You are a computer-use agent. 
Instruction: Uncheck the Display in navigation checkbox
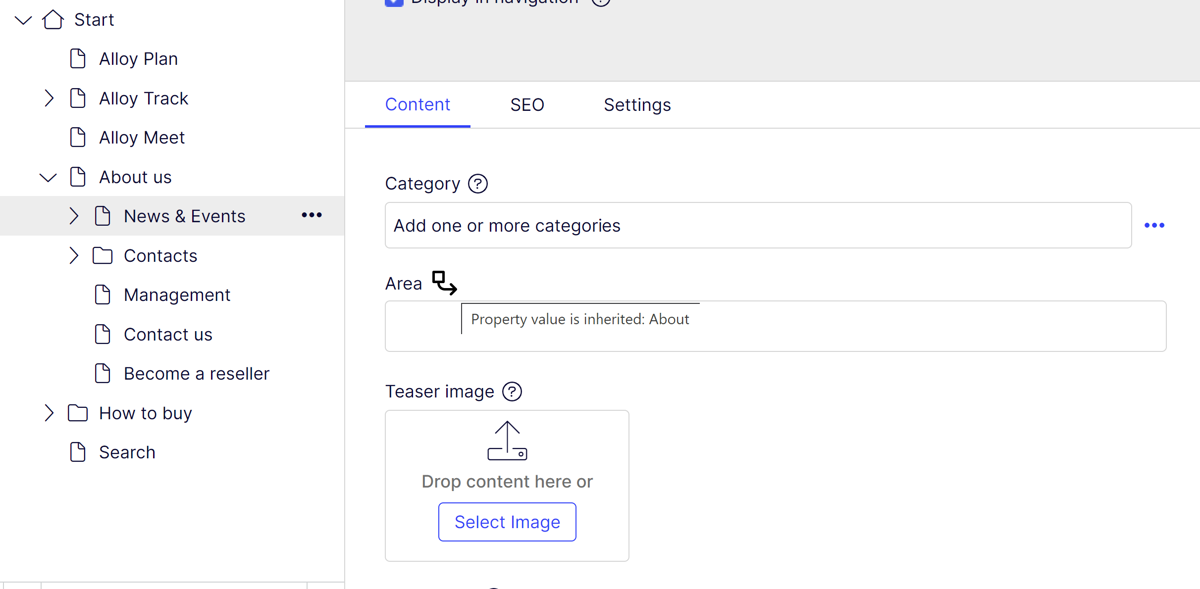[393, 2]
